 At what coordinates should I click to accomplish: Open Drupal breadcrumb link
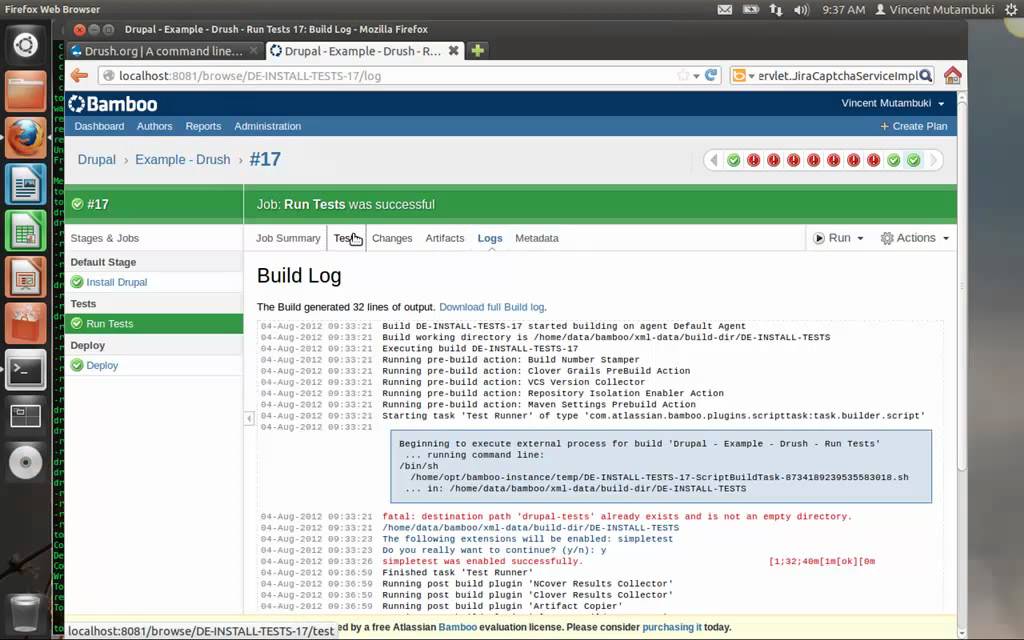pos(97,160)
